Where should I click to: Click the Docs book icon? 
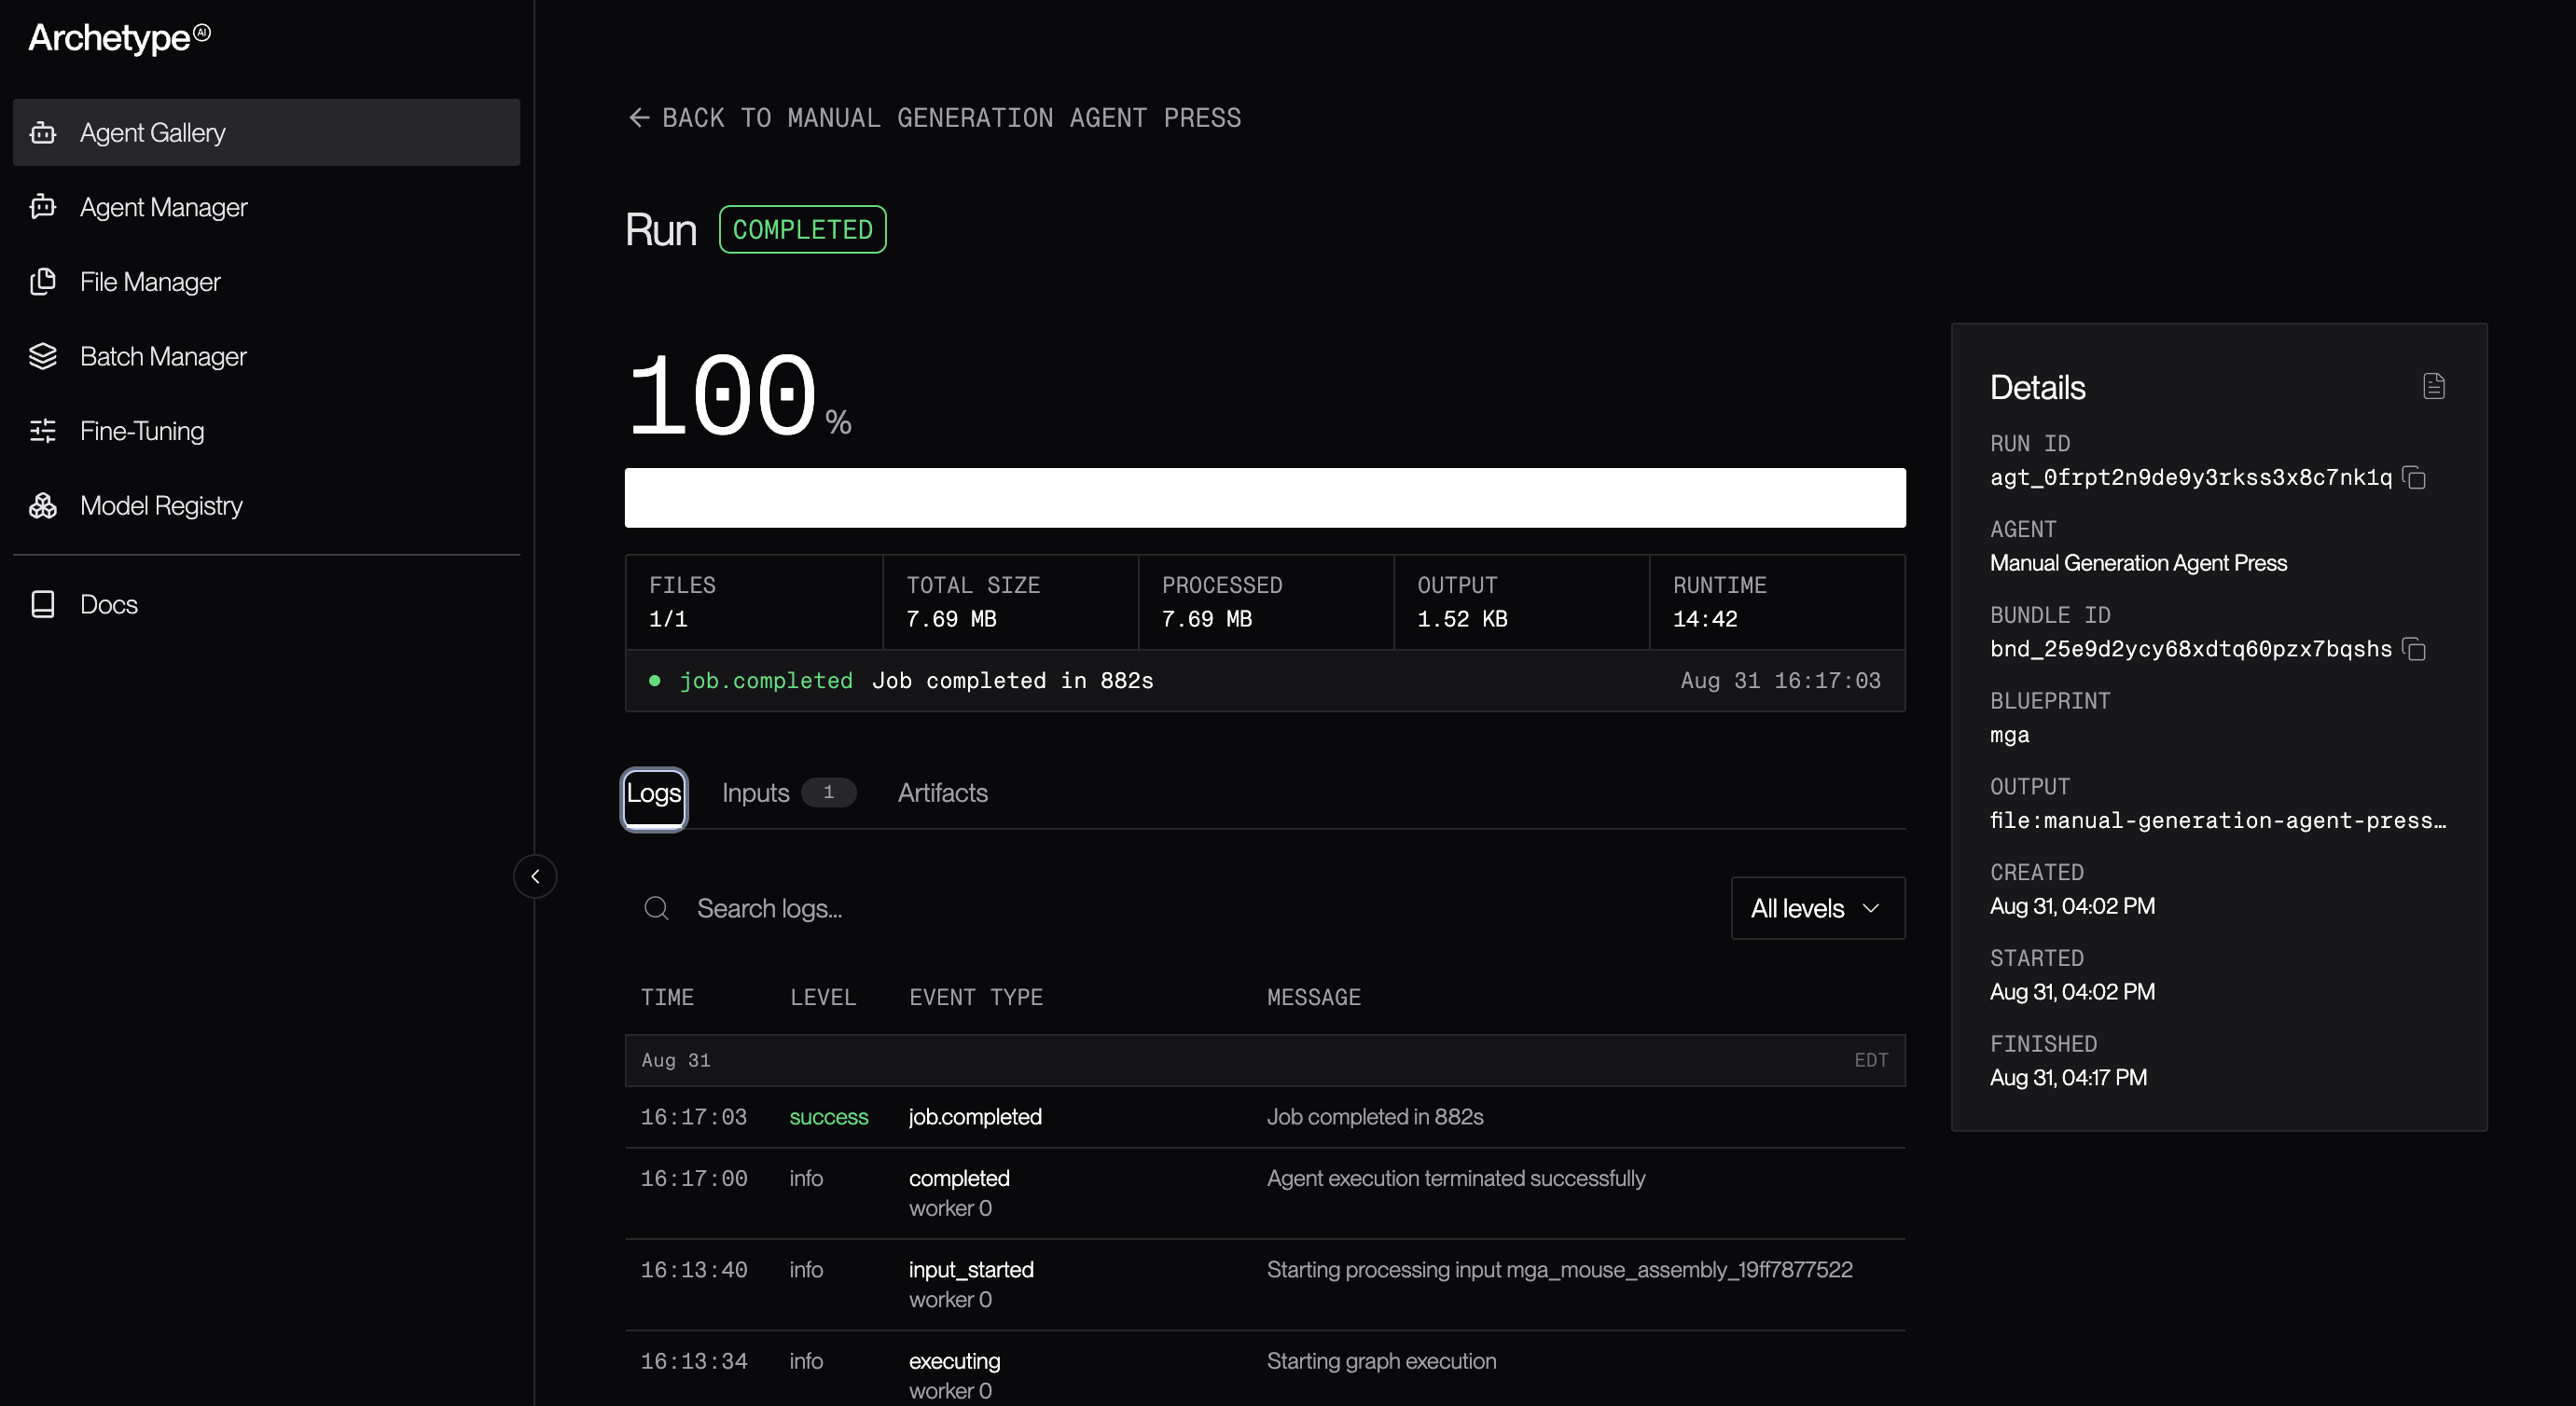tap(43, 604)
